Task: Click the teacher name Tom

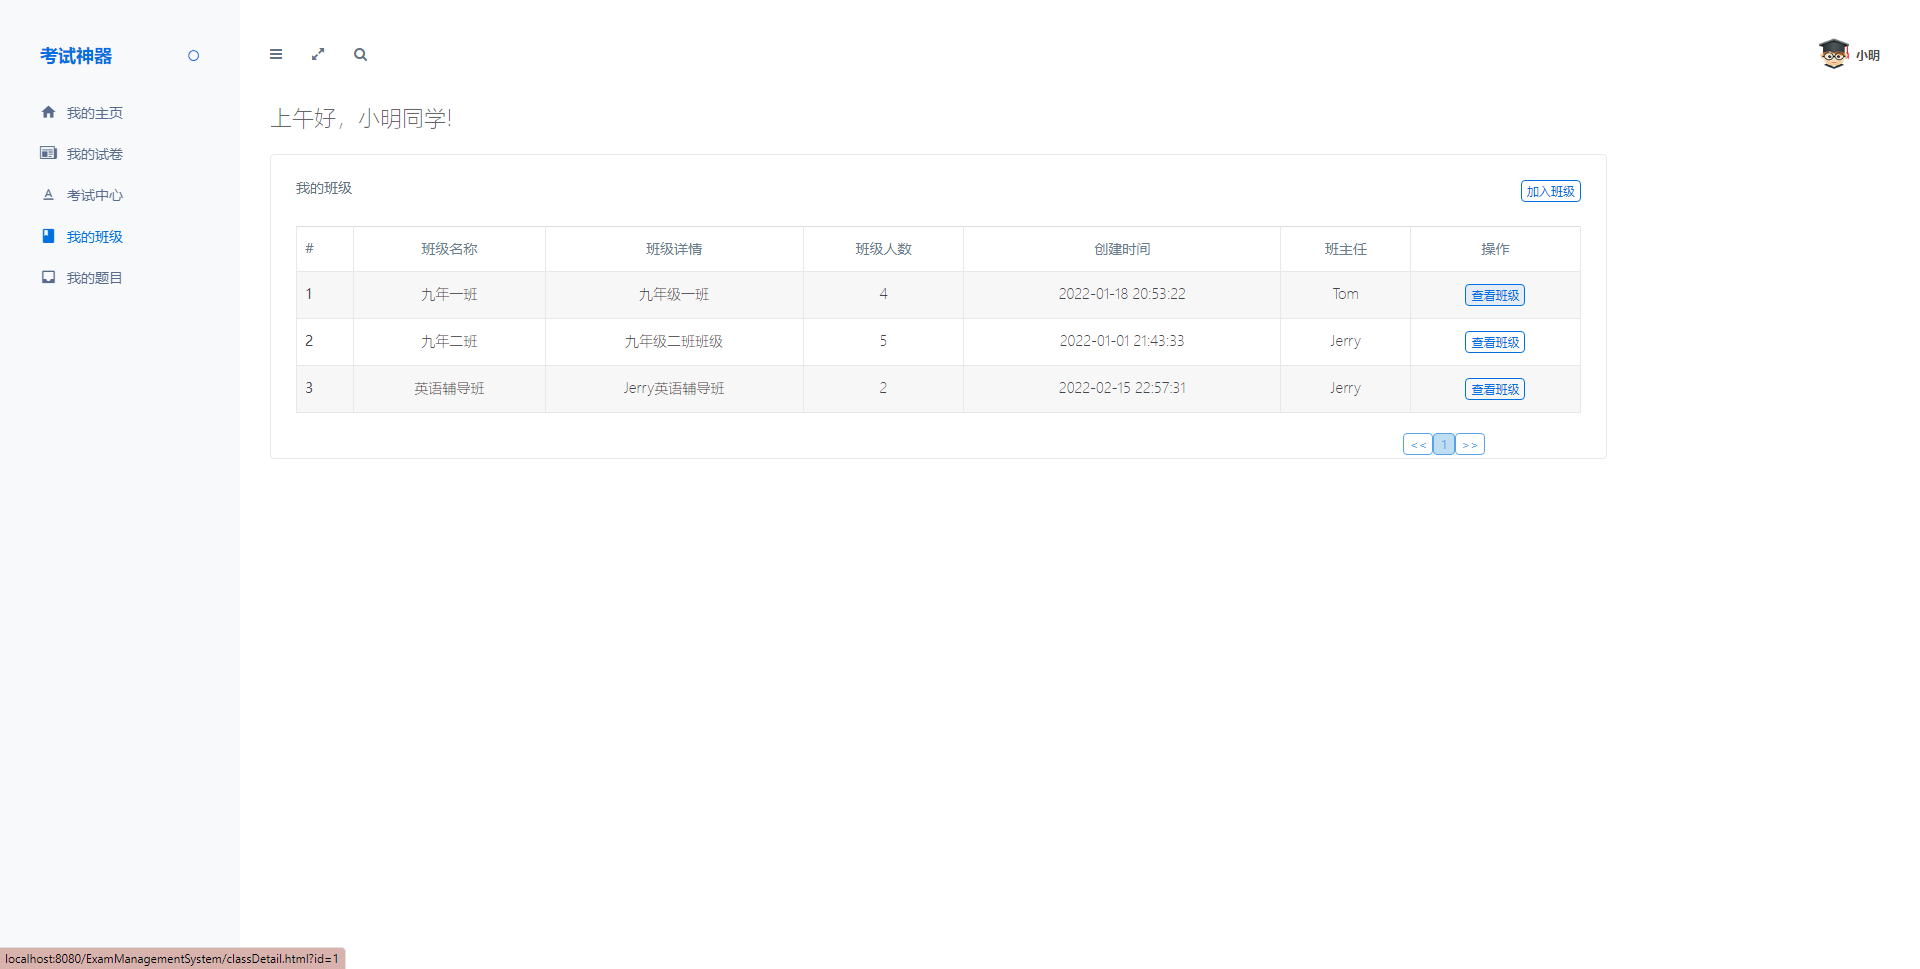Action: click(x=1345, y=294)
